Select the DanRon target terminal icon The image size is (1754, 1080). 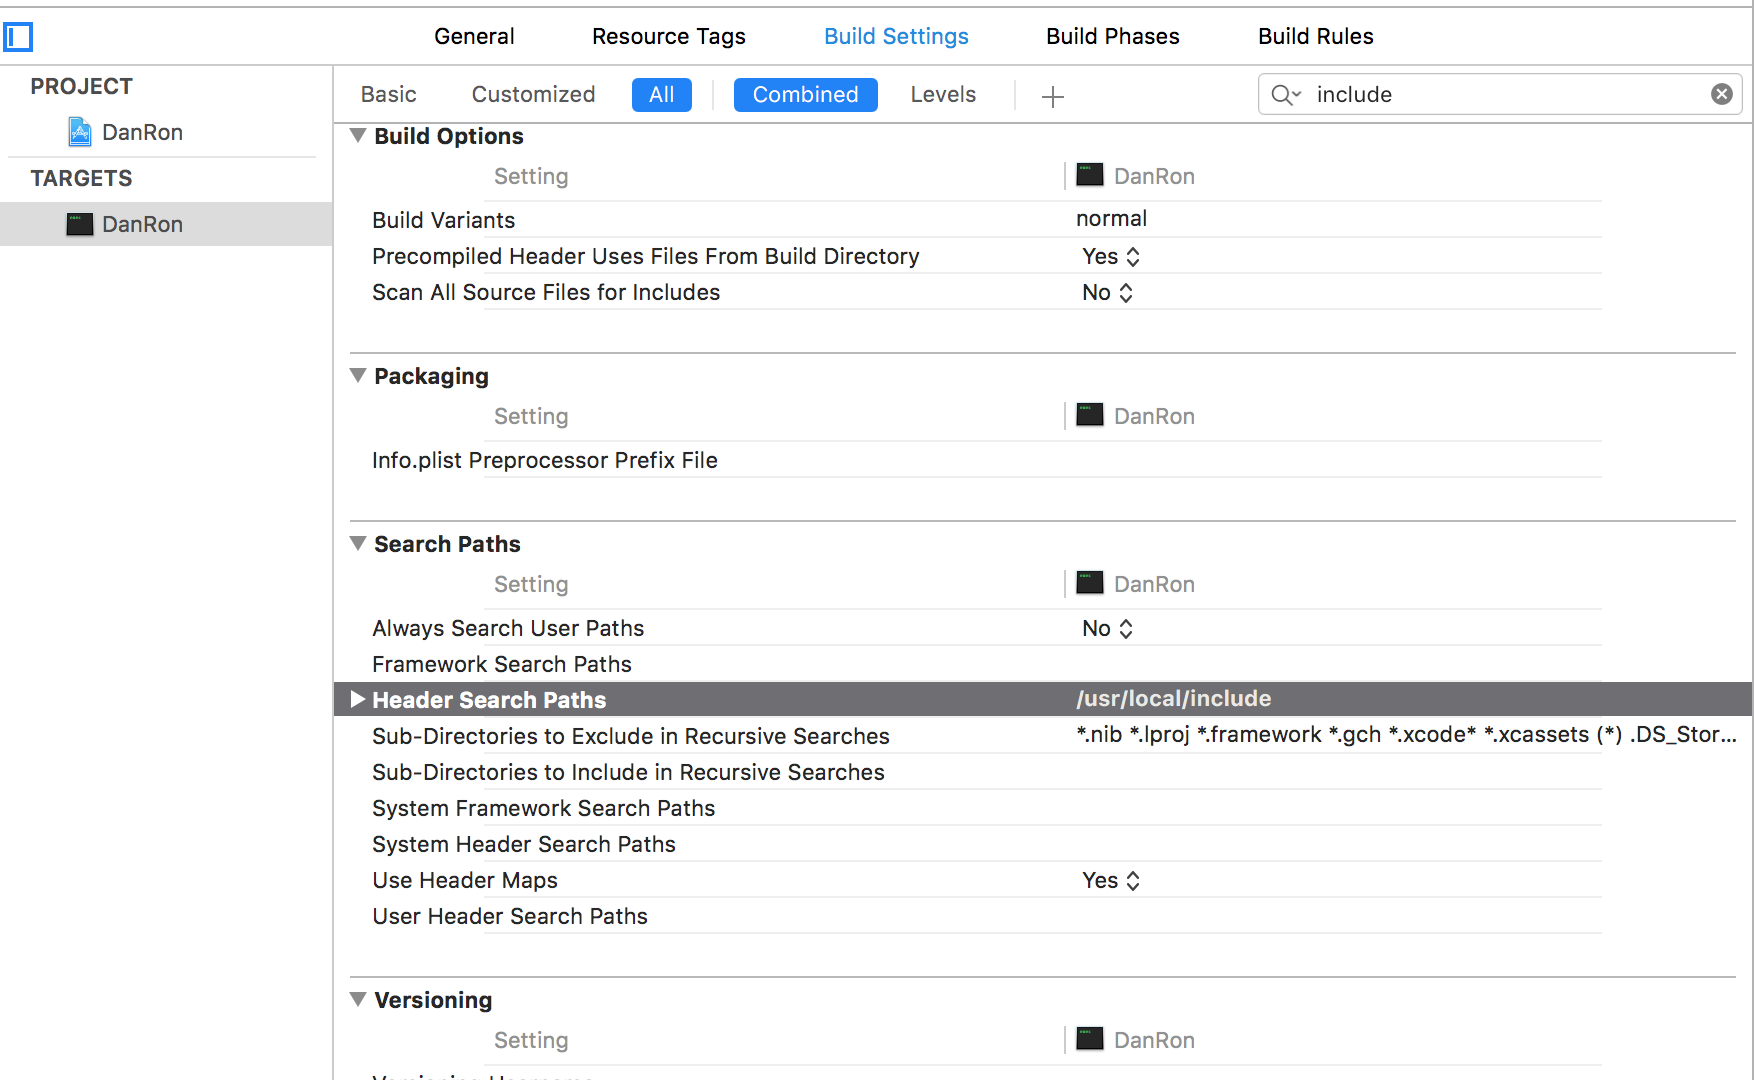coord(80,224)
